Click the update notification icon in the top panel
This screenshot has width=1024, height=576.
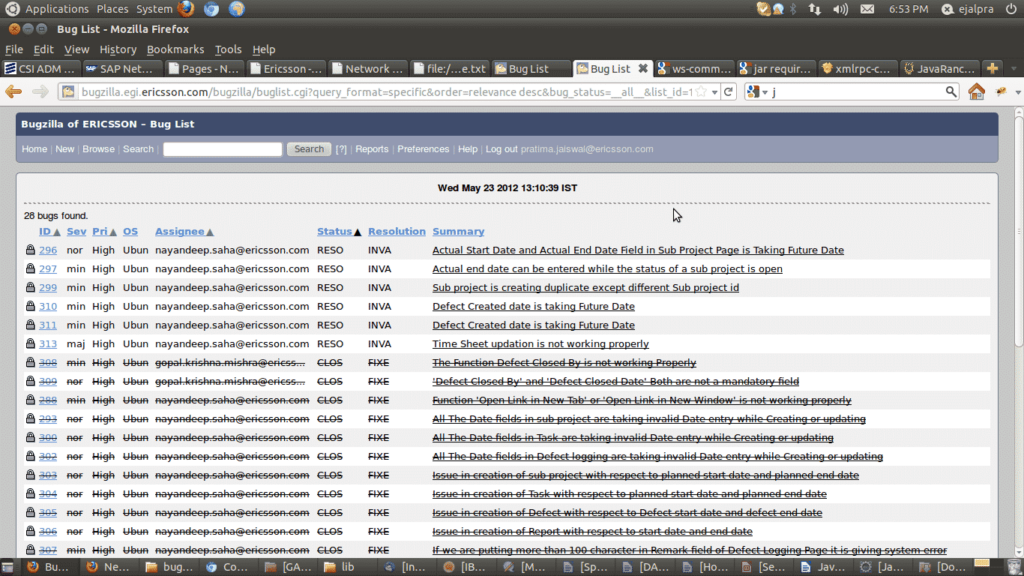763,9
